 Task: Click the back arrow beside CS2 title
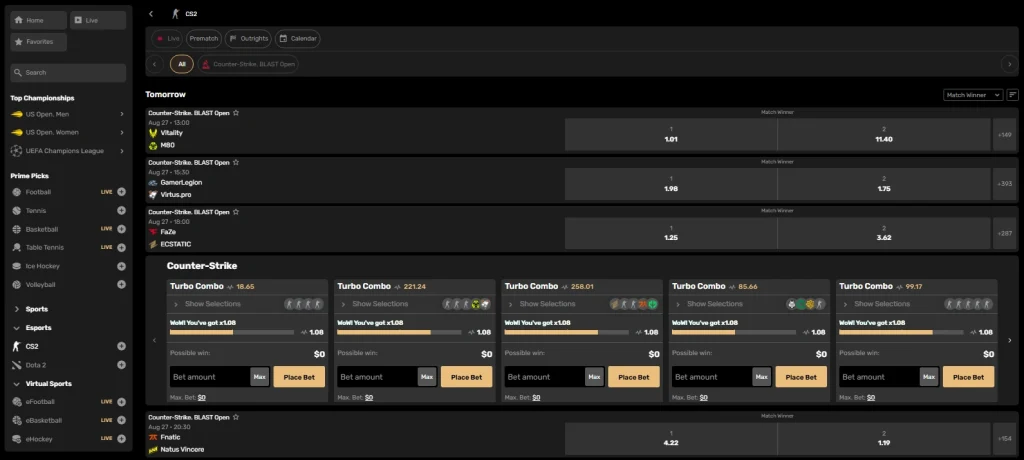(151, 14)
